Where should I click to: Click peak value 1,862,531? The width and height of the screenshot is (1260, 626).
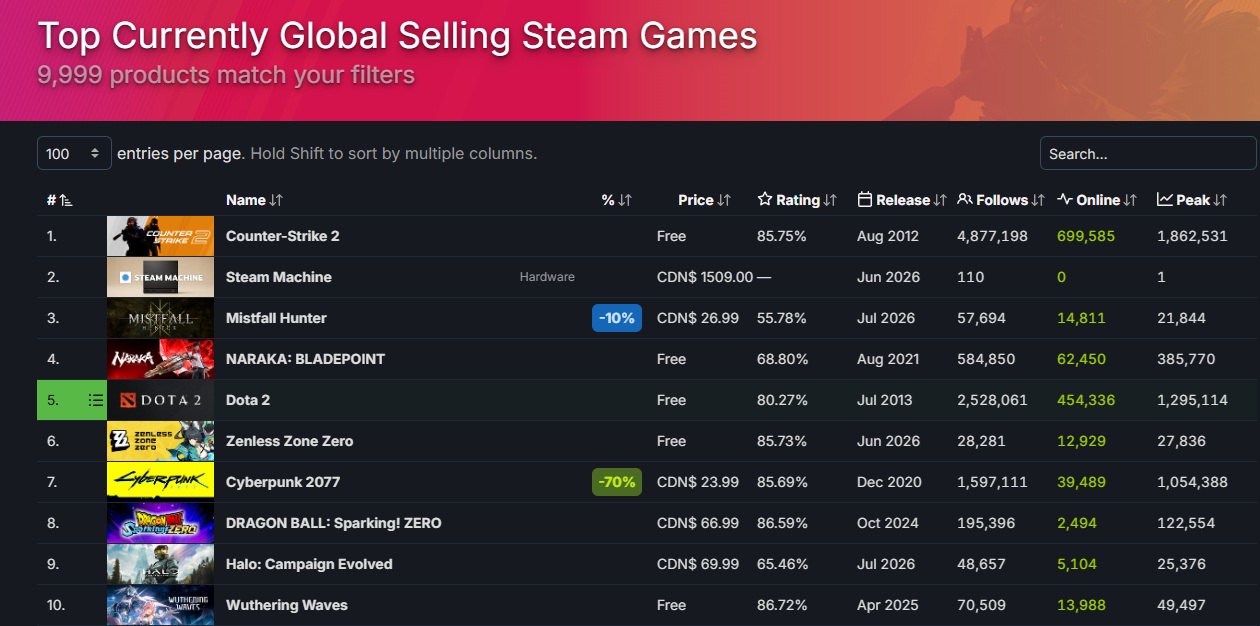click(x=1192, y=236)
